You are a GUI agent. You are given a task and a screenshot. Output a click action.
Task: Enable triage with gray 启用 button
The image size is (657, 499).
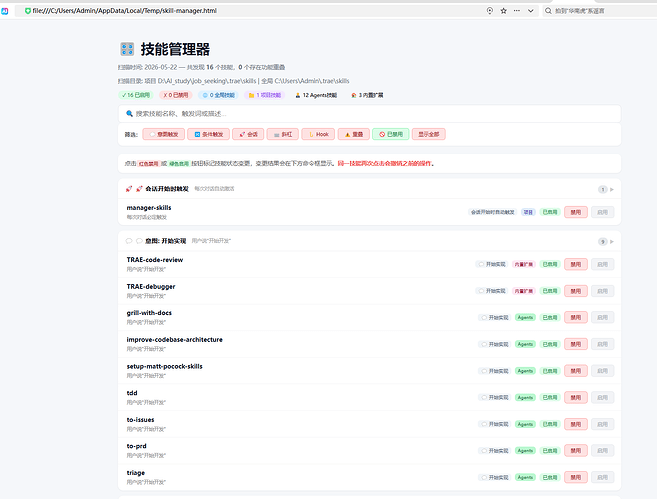click(603, 477)
